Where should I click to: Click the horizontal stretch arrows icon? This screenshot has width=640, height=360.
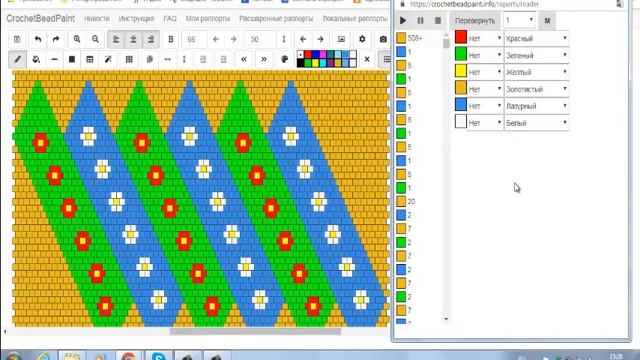click(x=167, y=59)
